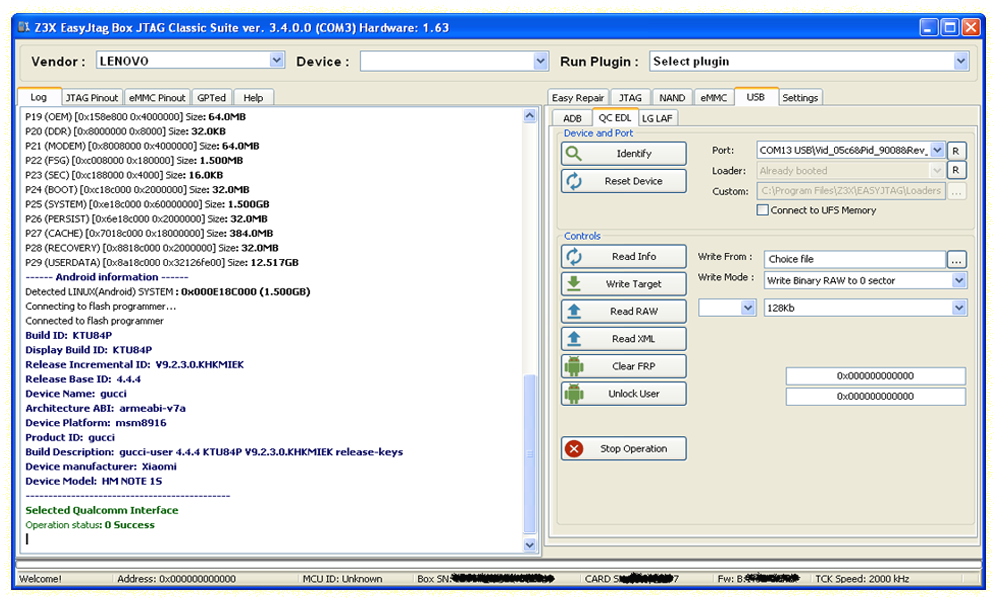
Task: Open the eMMC tab on right panel
Action: (x=714, y=98)
